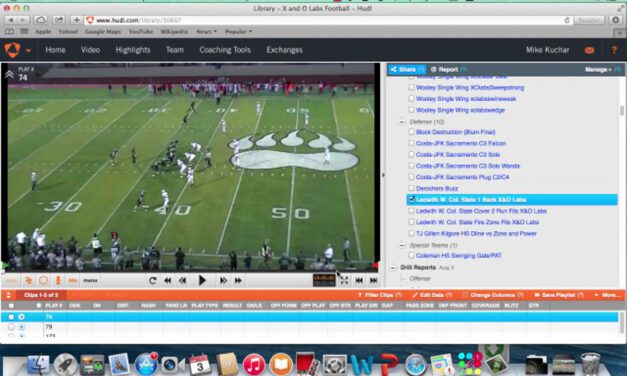The height and width of the screenshot is (376, 627).
Task: Check Wooley Single Wing xolabswedge
Action: [411, 110]
